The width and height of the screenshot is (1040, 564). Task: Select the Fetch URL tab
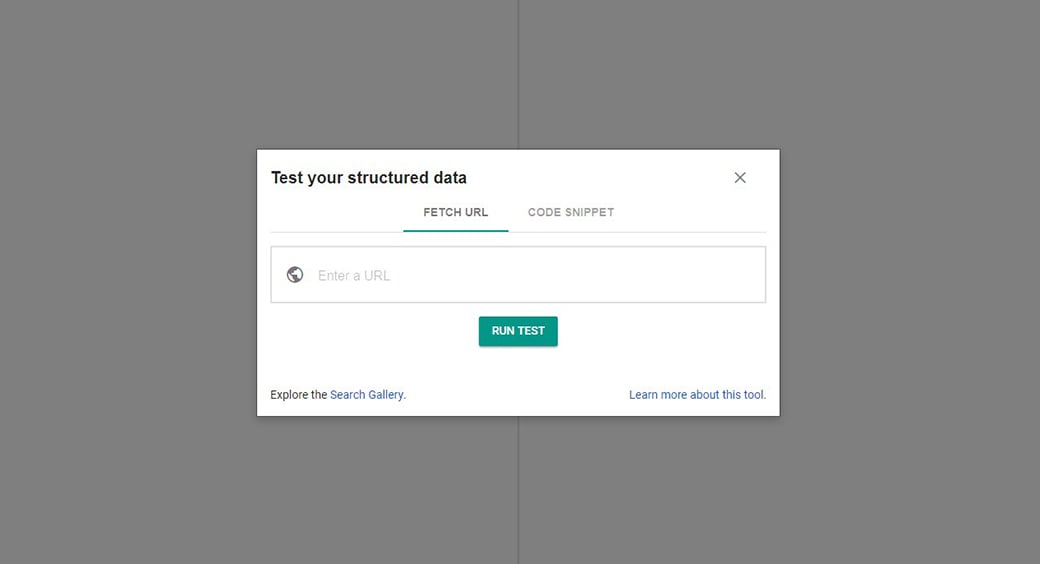click(456, 212)
